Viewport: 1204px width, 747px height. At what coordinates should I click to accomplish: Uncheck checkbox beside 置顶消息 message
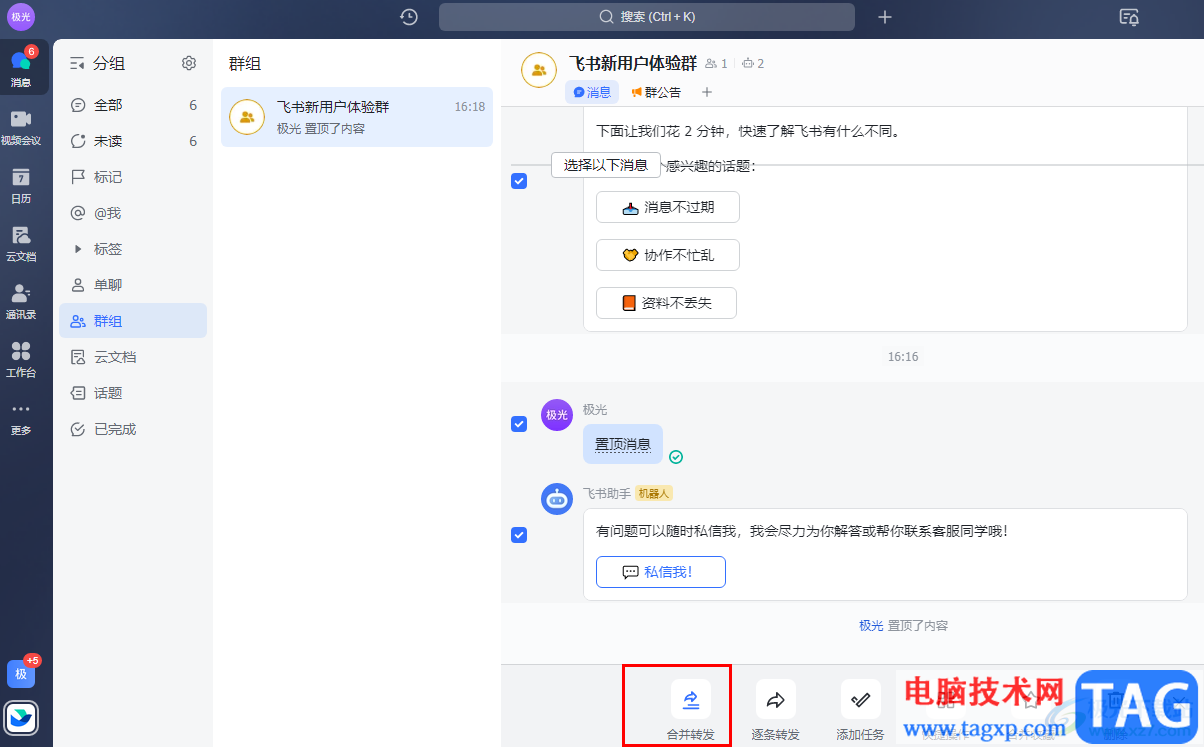coord(519,424)
